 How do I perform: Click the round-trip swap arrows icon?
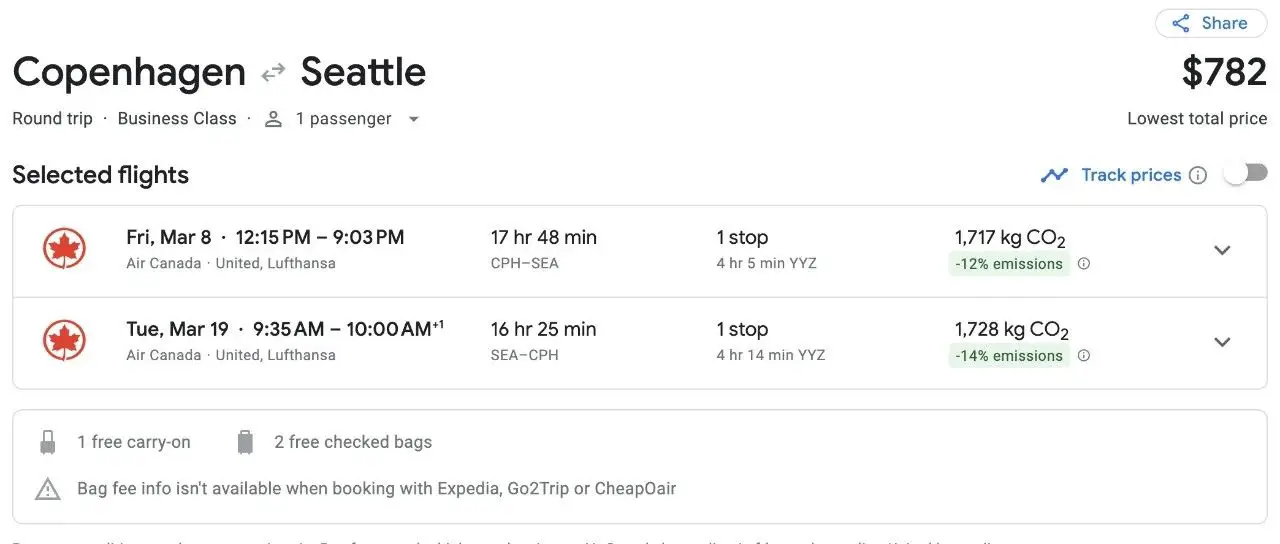(273, 73)
